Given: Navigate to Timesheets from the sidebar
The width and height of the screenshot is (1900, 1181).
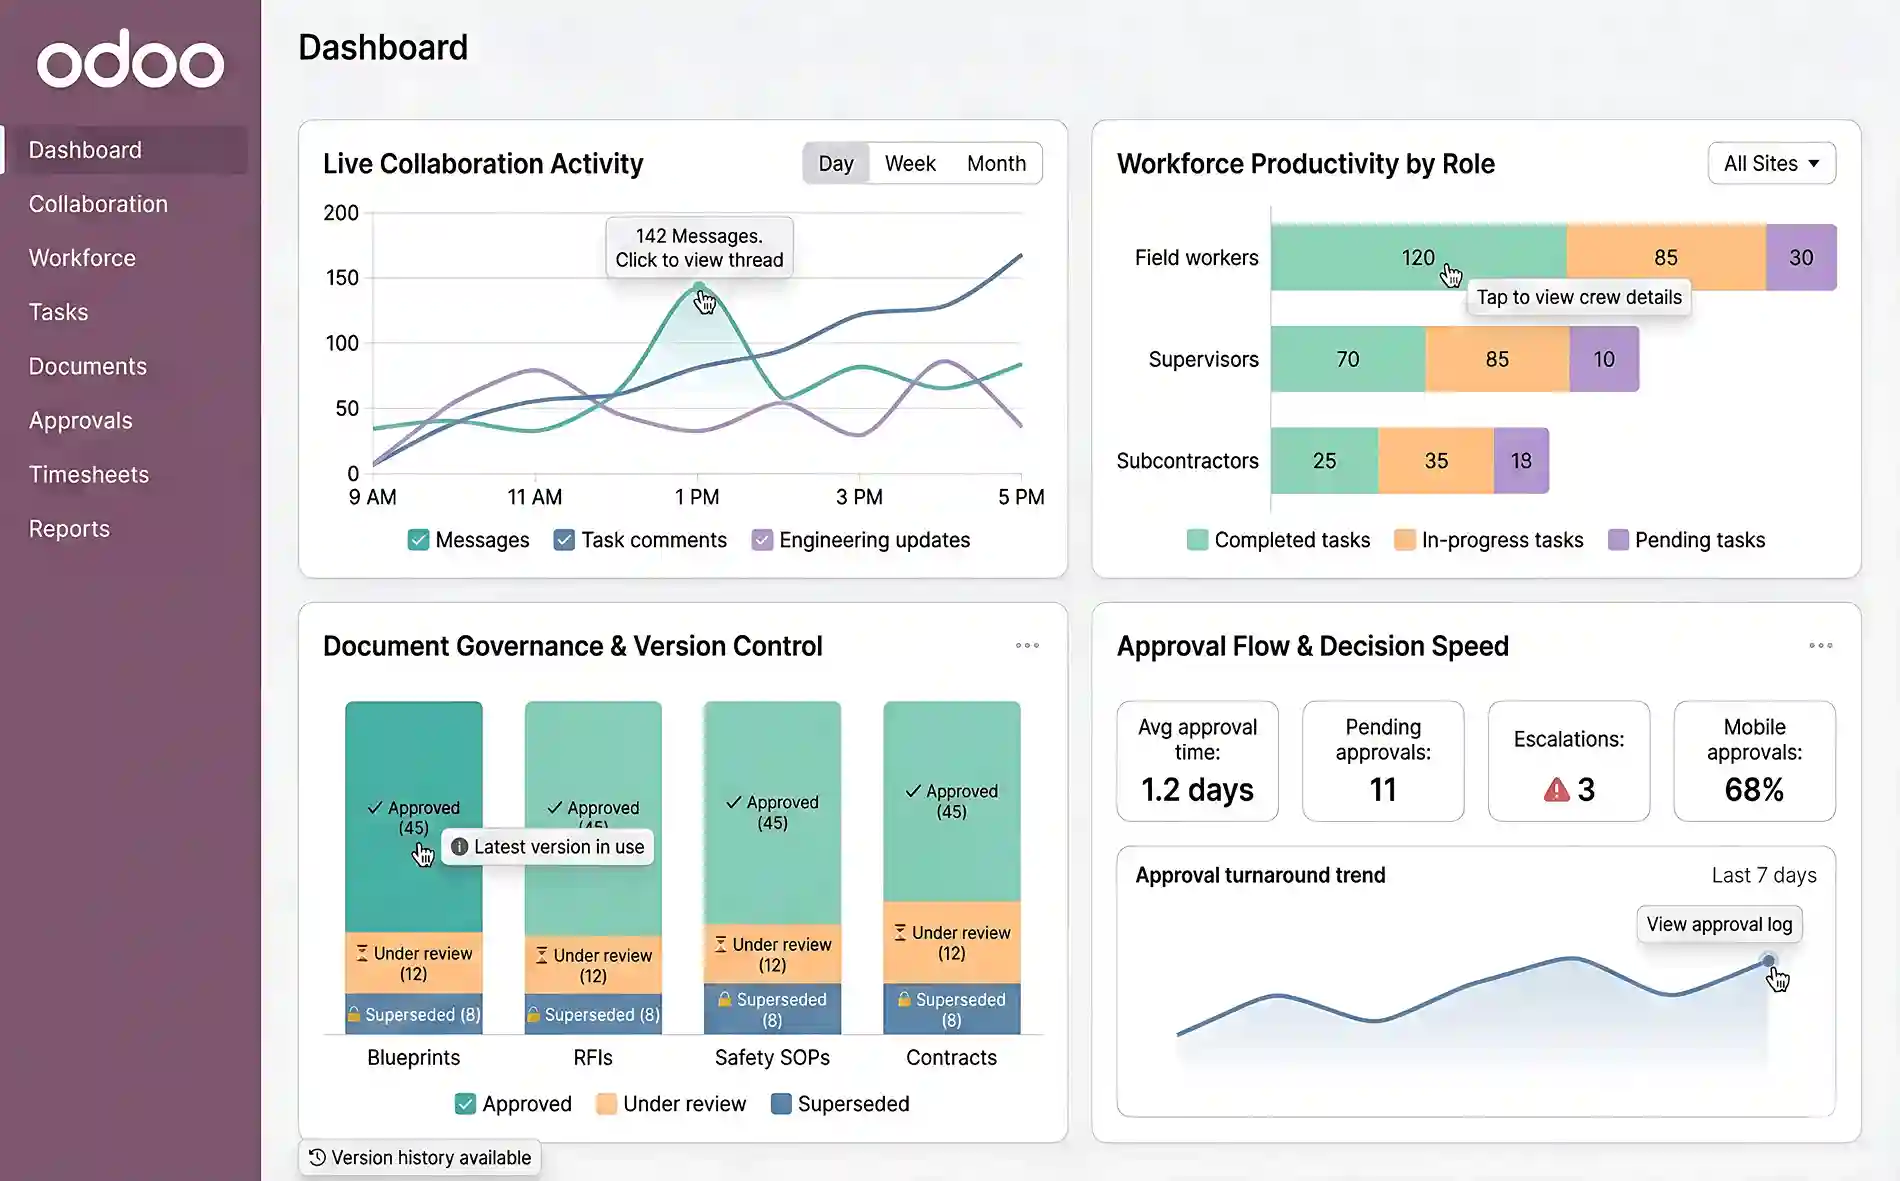Looking at the screenshot, I should coord(90,474).
